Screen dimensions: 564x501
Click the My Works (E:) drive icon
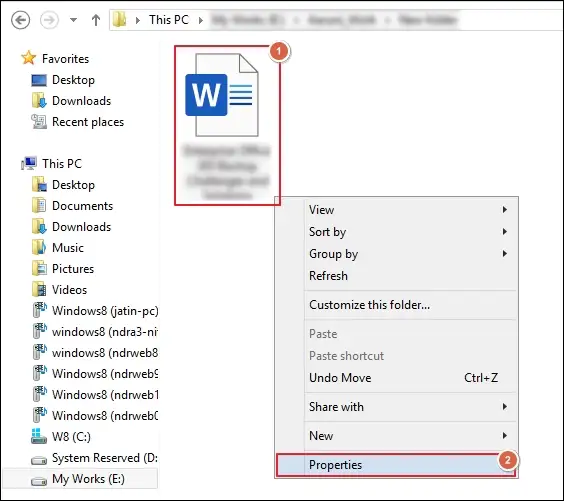click(39, 481)
